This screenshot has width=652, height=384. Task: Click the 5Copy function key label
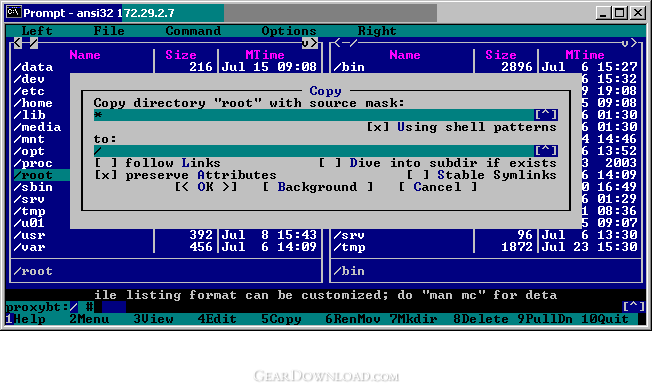click(281, 319)
